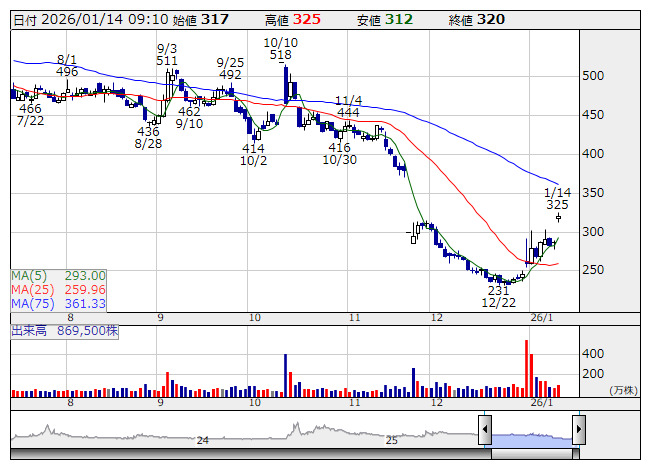The image size is (653, 470).
Task: Click the 416 10/30 low annotation
Action: coord(340,154)
